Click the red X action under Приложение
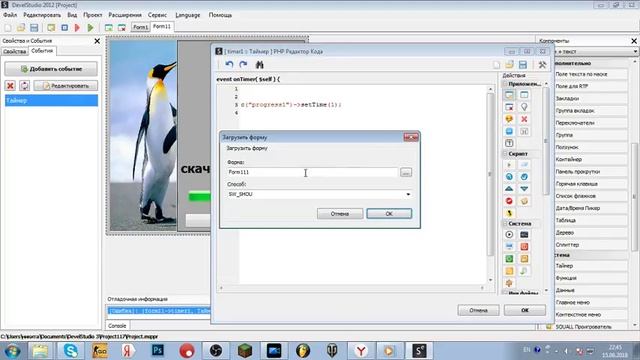Screen dimensions: 640x360 (524, 119)
